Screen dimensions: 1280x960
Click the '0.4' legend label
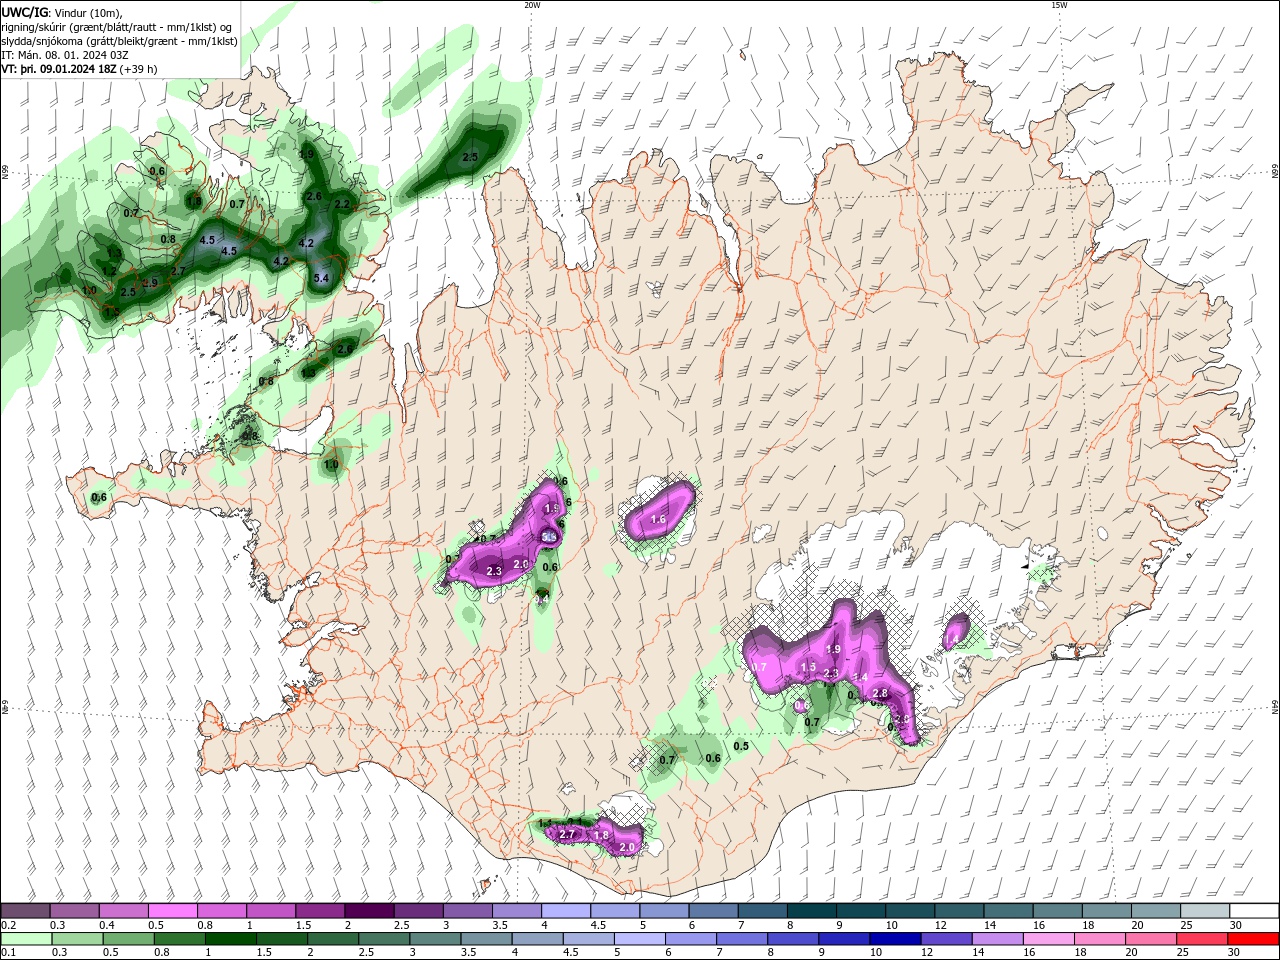[x=106, y=925]
